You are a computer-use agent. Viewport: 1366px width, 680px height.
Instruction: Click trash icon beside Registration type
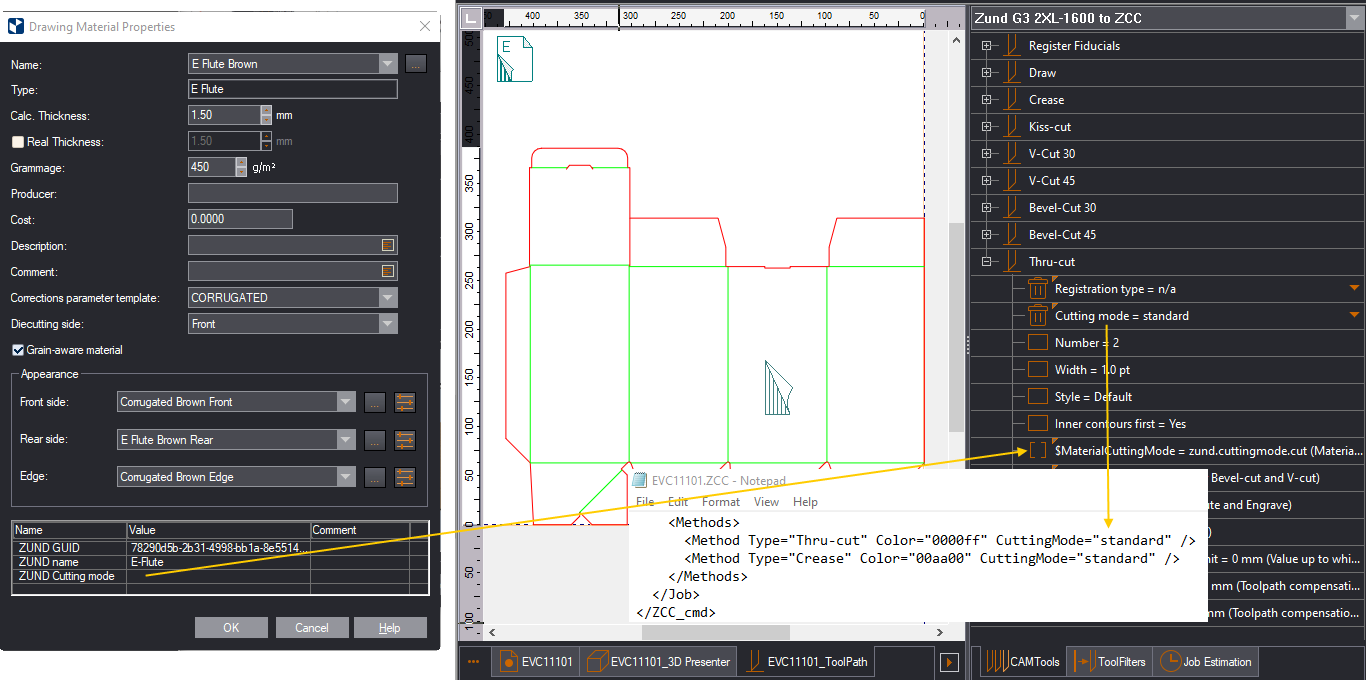click(x=1038, y=289)
